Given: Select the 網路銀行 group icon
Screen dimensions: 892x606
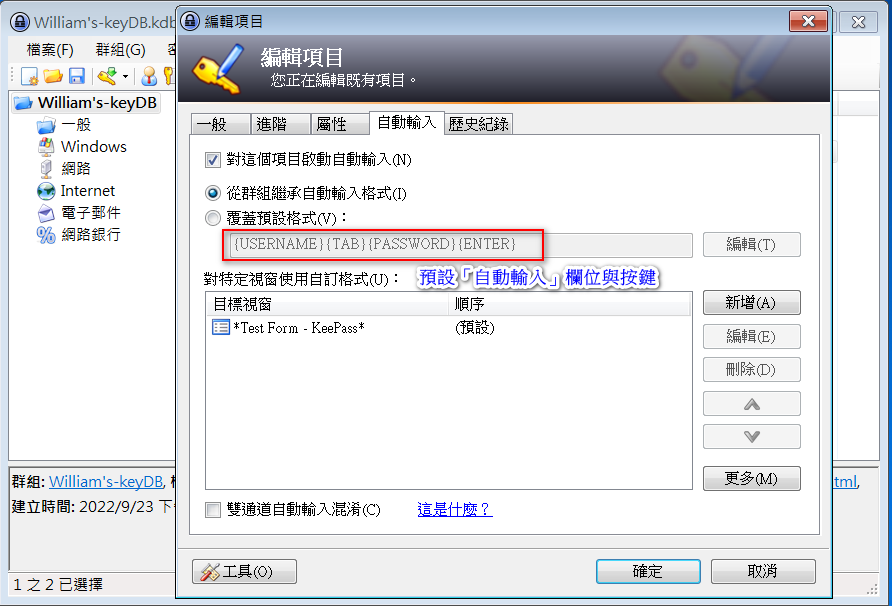Looking at the screenshot, I should [46, 234].
